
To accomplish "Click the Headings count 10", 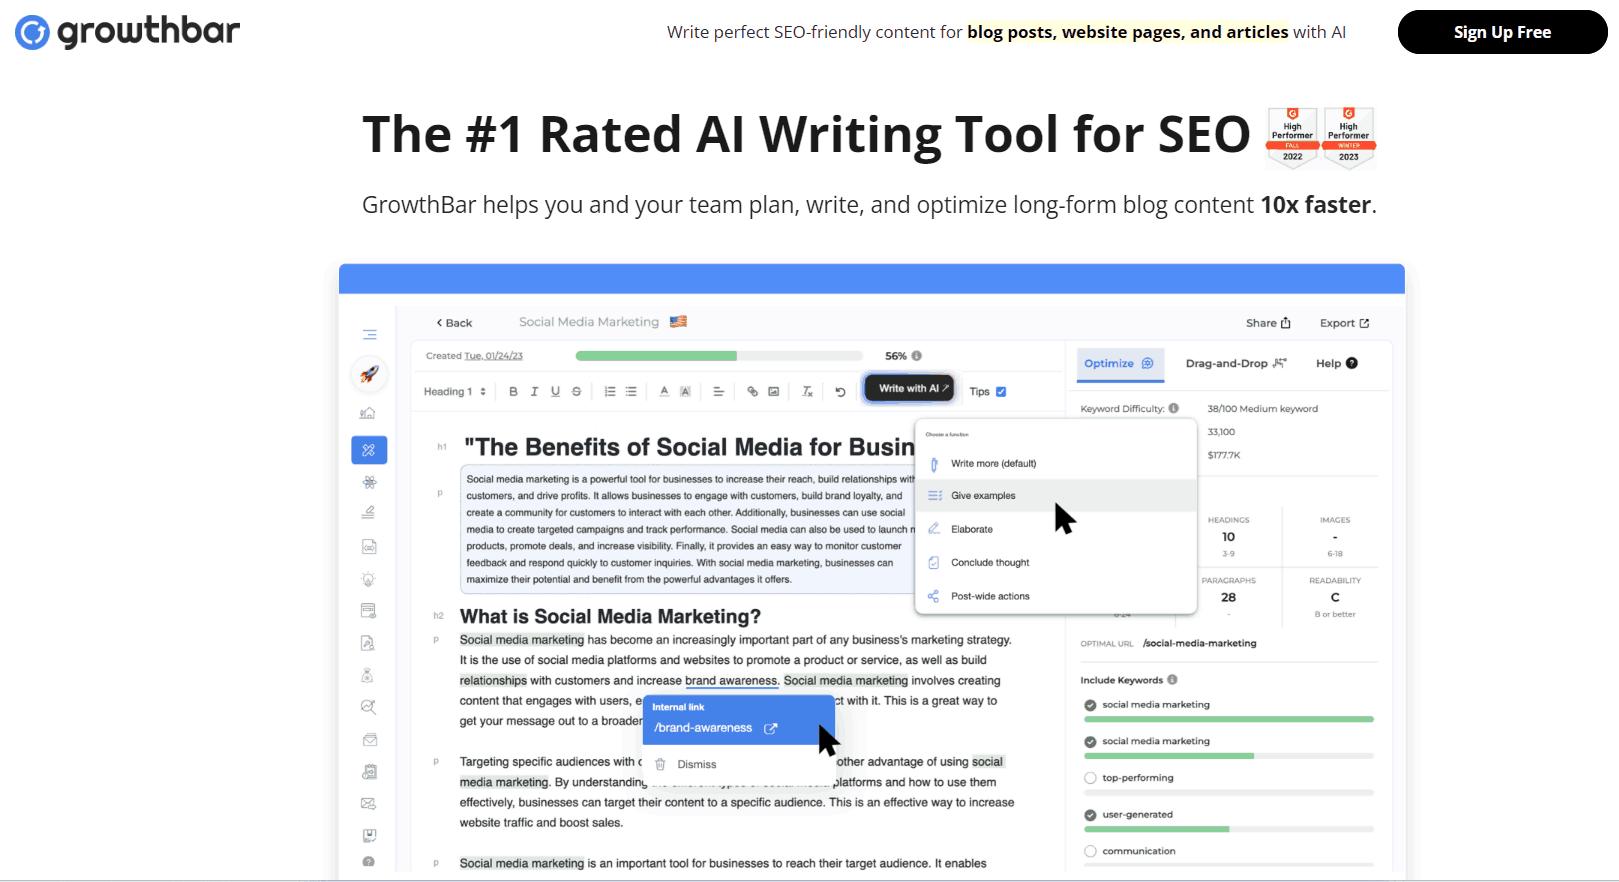I will tap(1228, 537).
